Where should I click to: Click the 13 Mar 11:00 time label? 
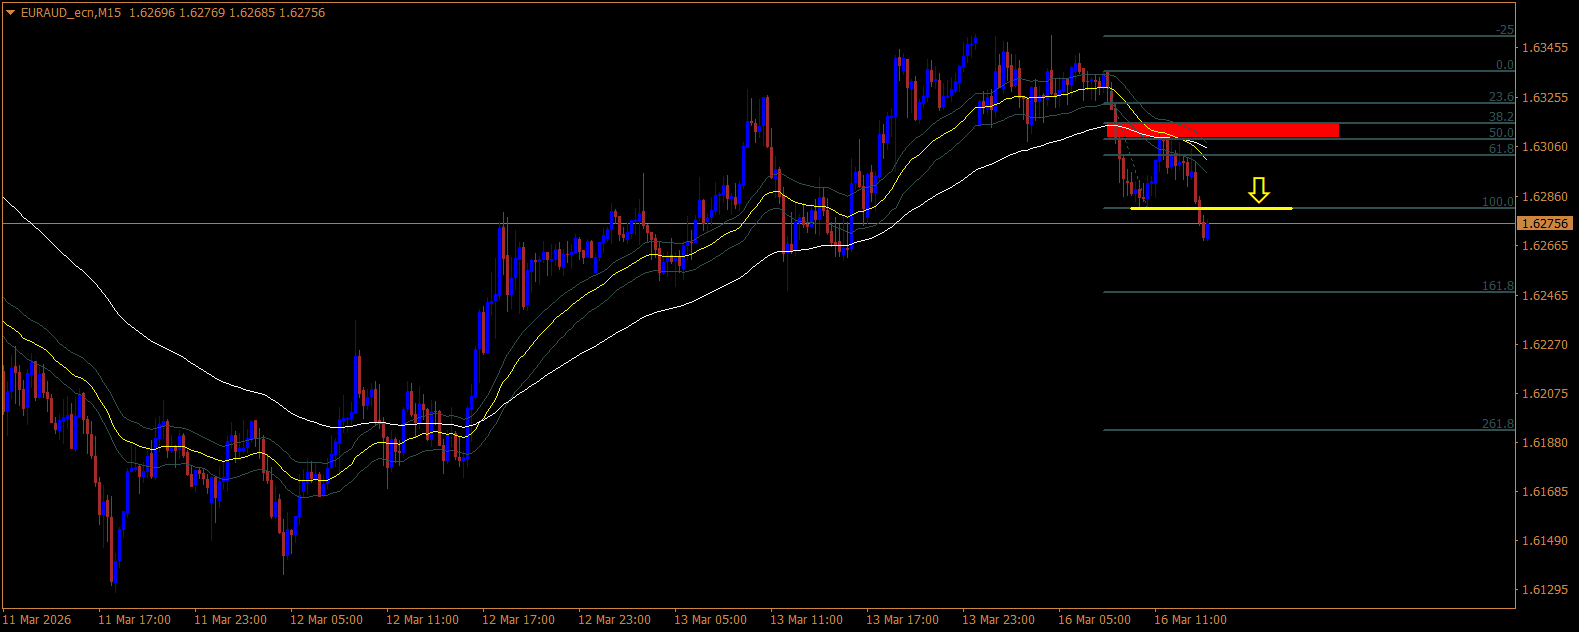[806, 620]
